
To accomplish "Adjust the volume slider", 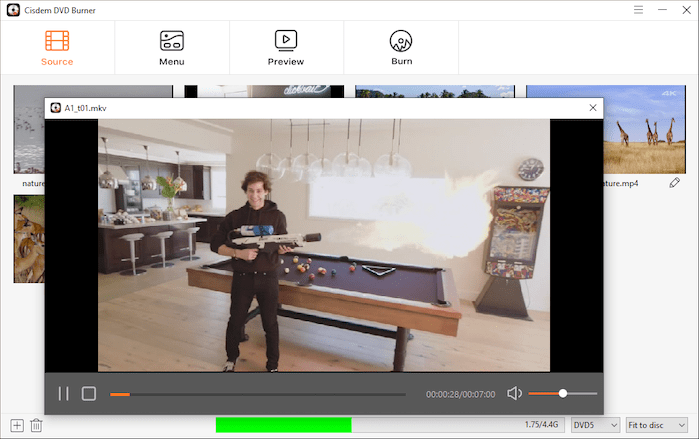I will 563,393.
